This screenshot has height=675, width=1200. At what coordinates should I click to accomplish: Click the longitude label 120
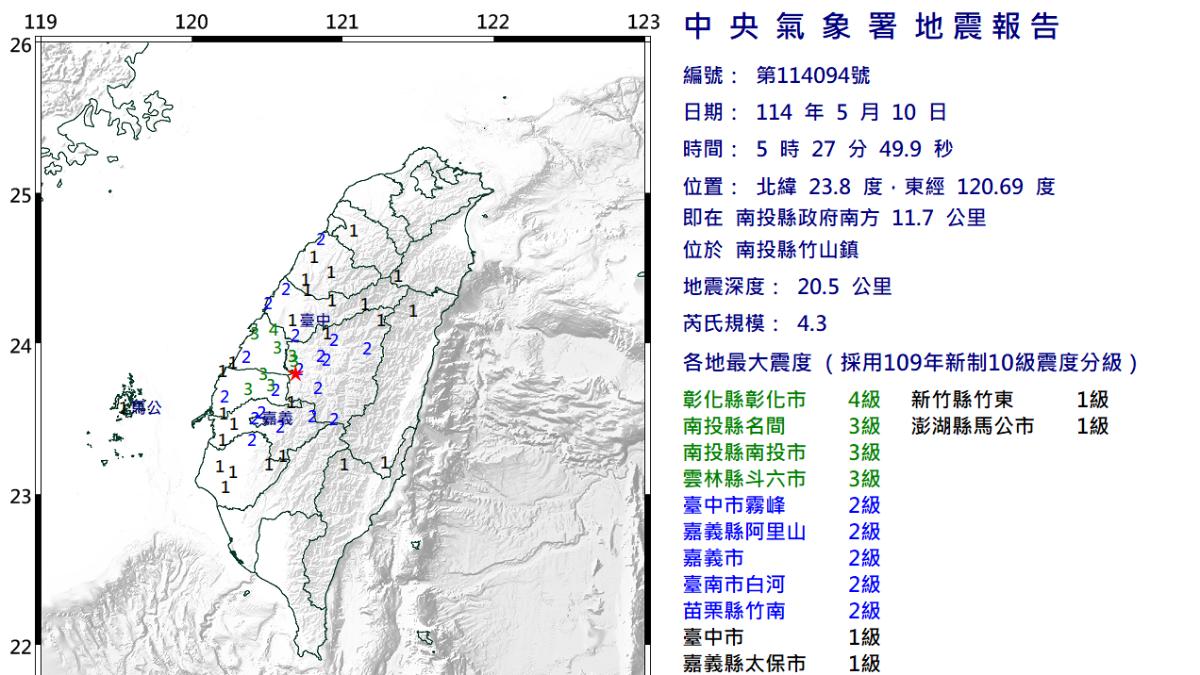190,23
